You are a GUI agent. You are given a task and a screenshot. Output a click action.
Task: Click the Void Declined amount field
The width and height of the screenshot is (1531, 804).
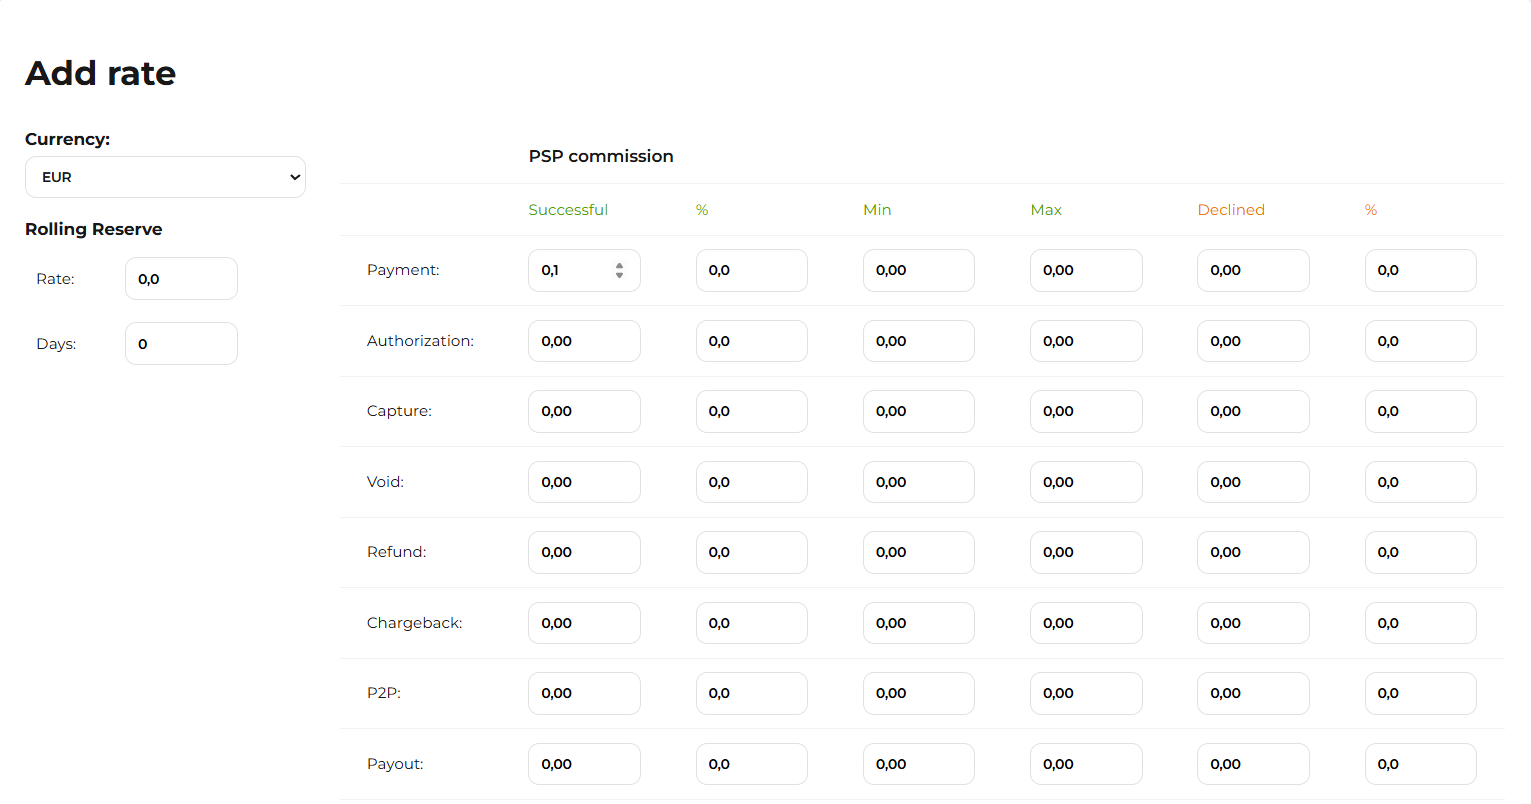[x=1252, y=482]
